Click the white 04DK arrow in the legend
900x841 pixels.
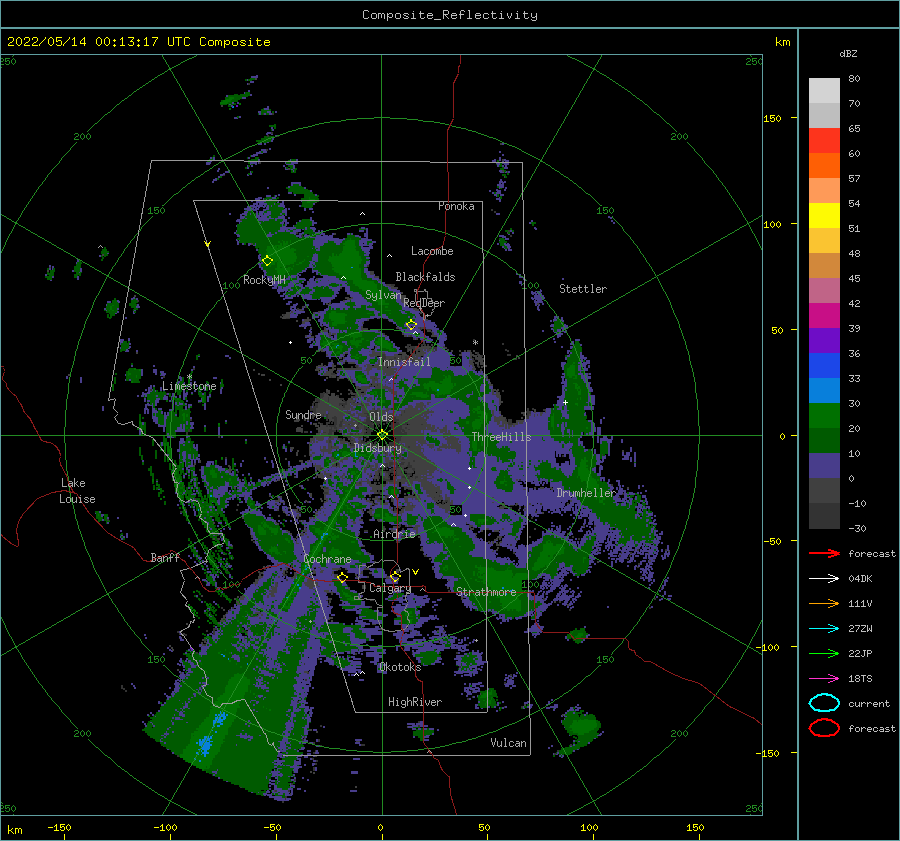pyautogui.click(x=824, y=579)
